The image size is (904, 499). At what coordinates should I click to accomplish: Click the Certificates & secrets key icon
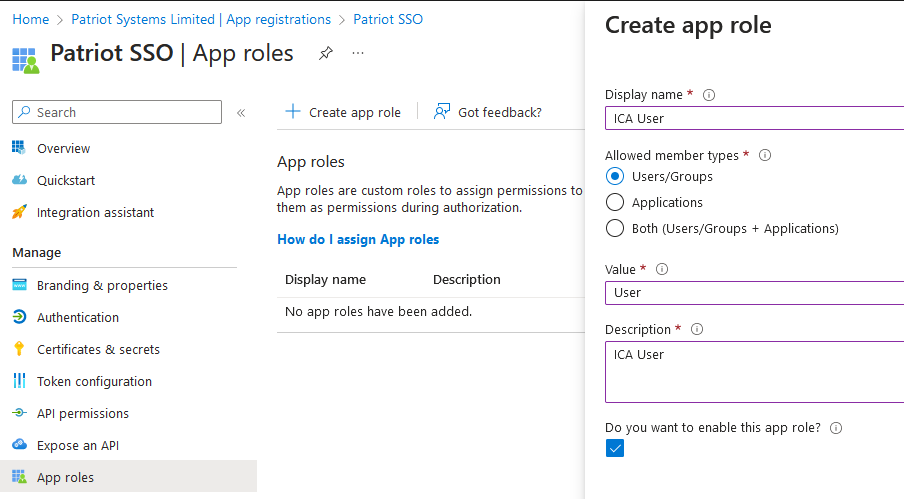click(x=19, y=349)
